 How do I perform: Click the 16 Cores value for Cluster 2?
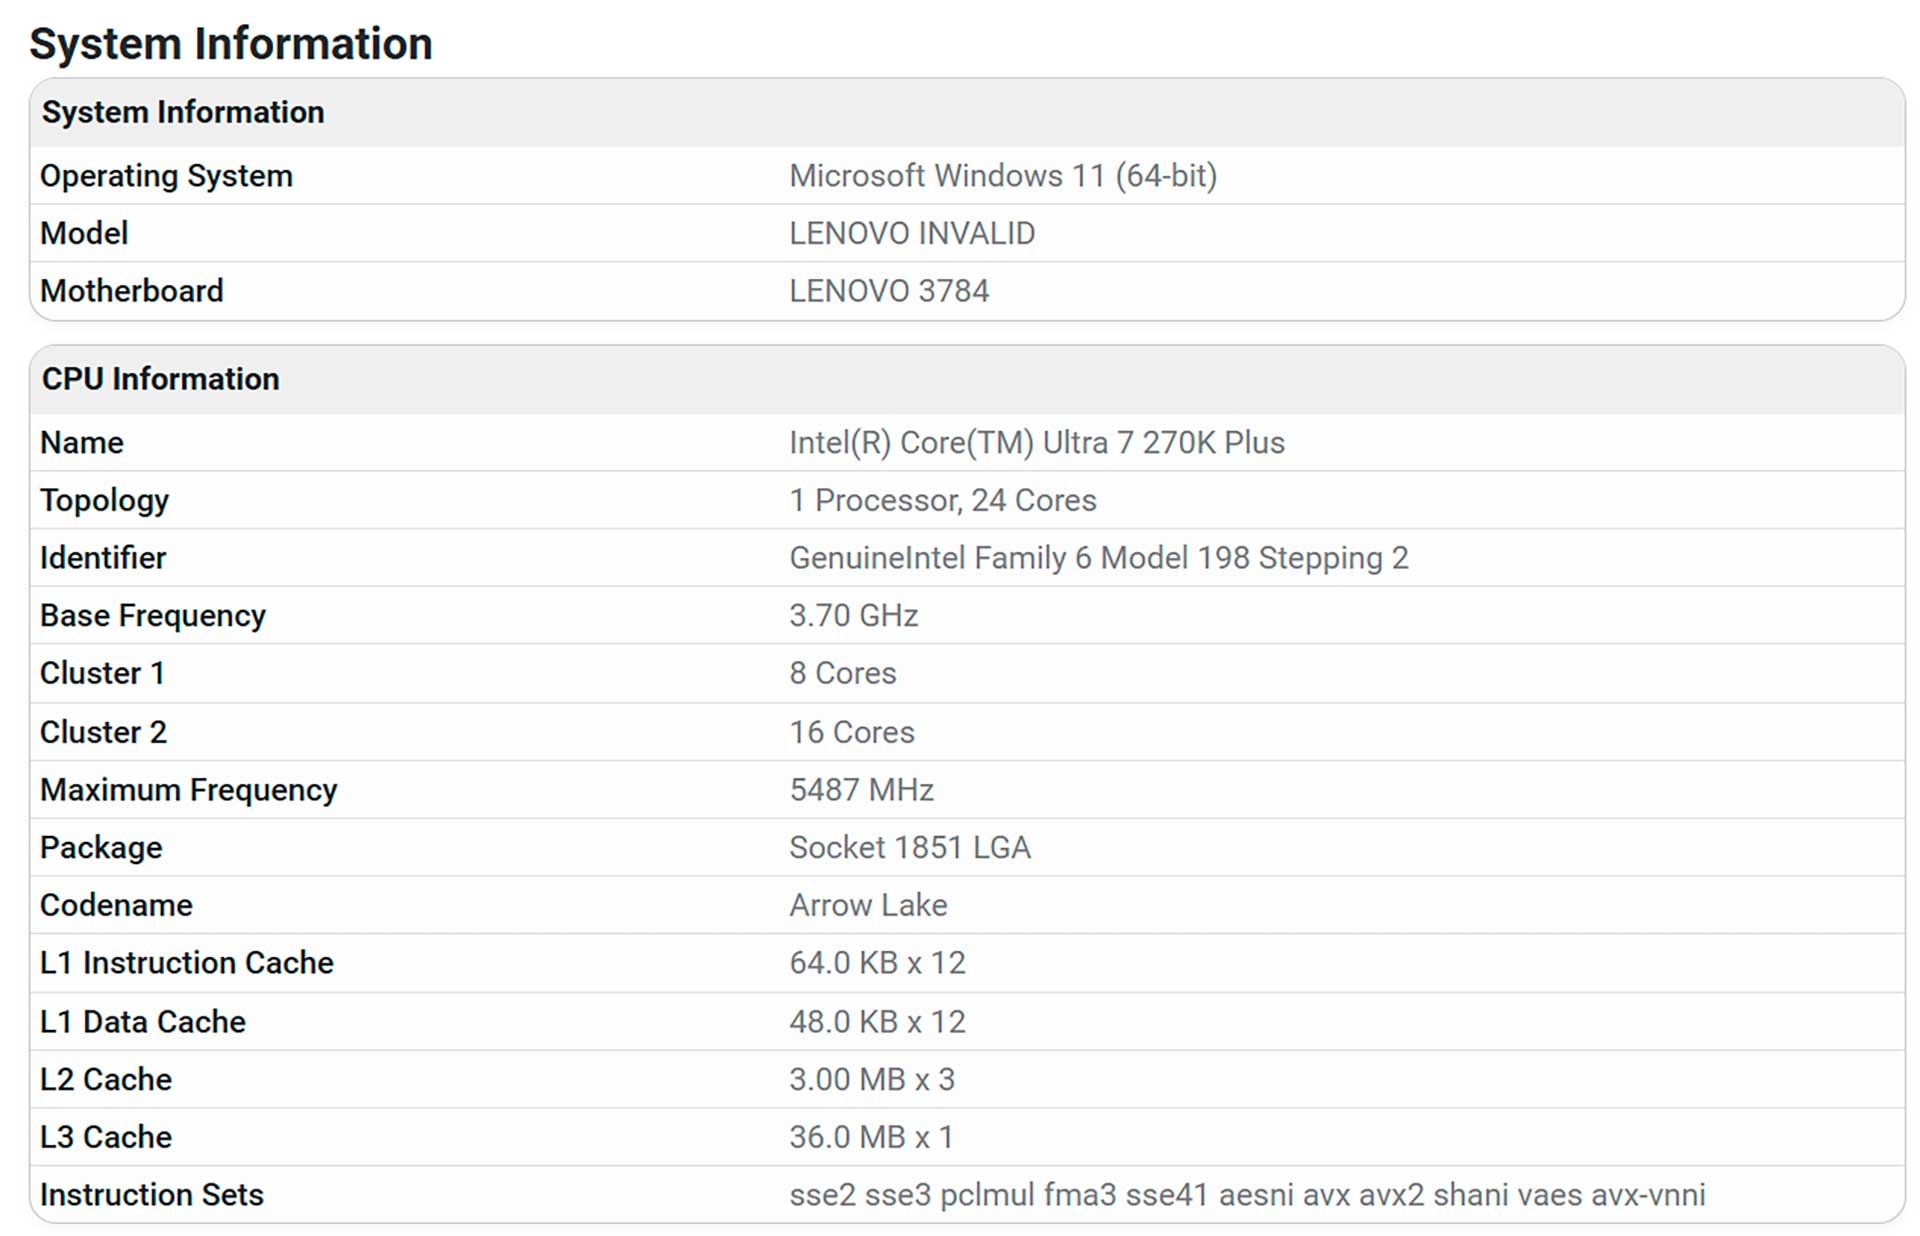tap(852, 732)
